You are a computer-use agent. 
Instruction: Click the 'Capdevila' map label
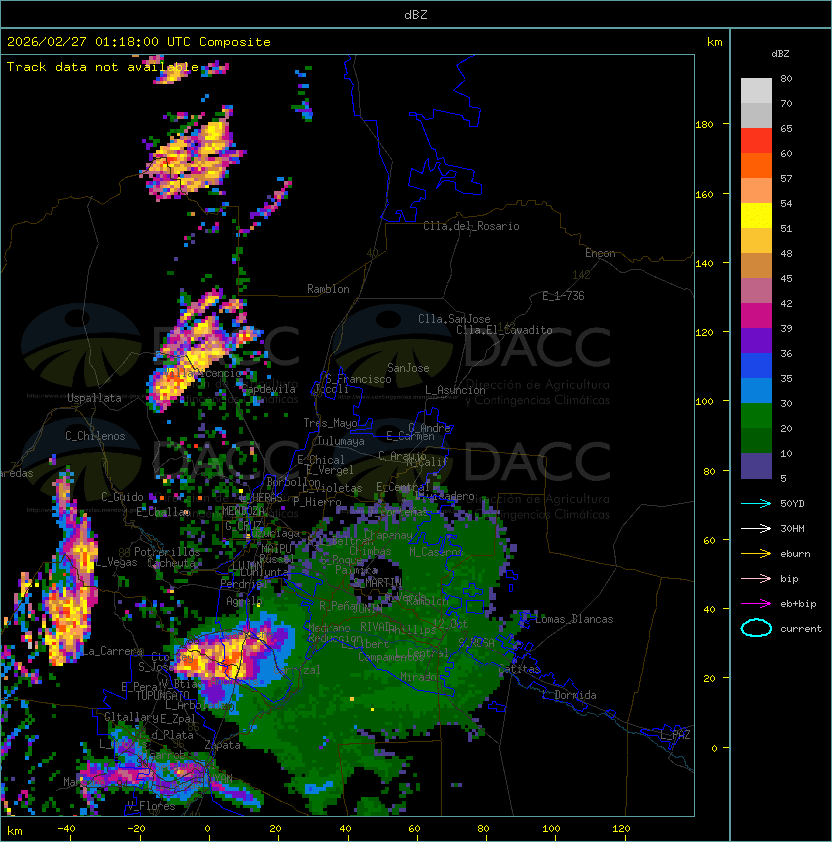pos(269,389)
